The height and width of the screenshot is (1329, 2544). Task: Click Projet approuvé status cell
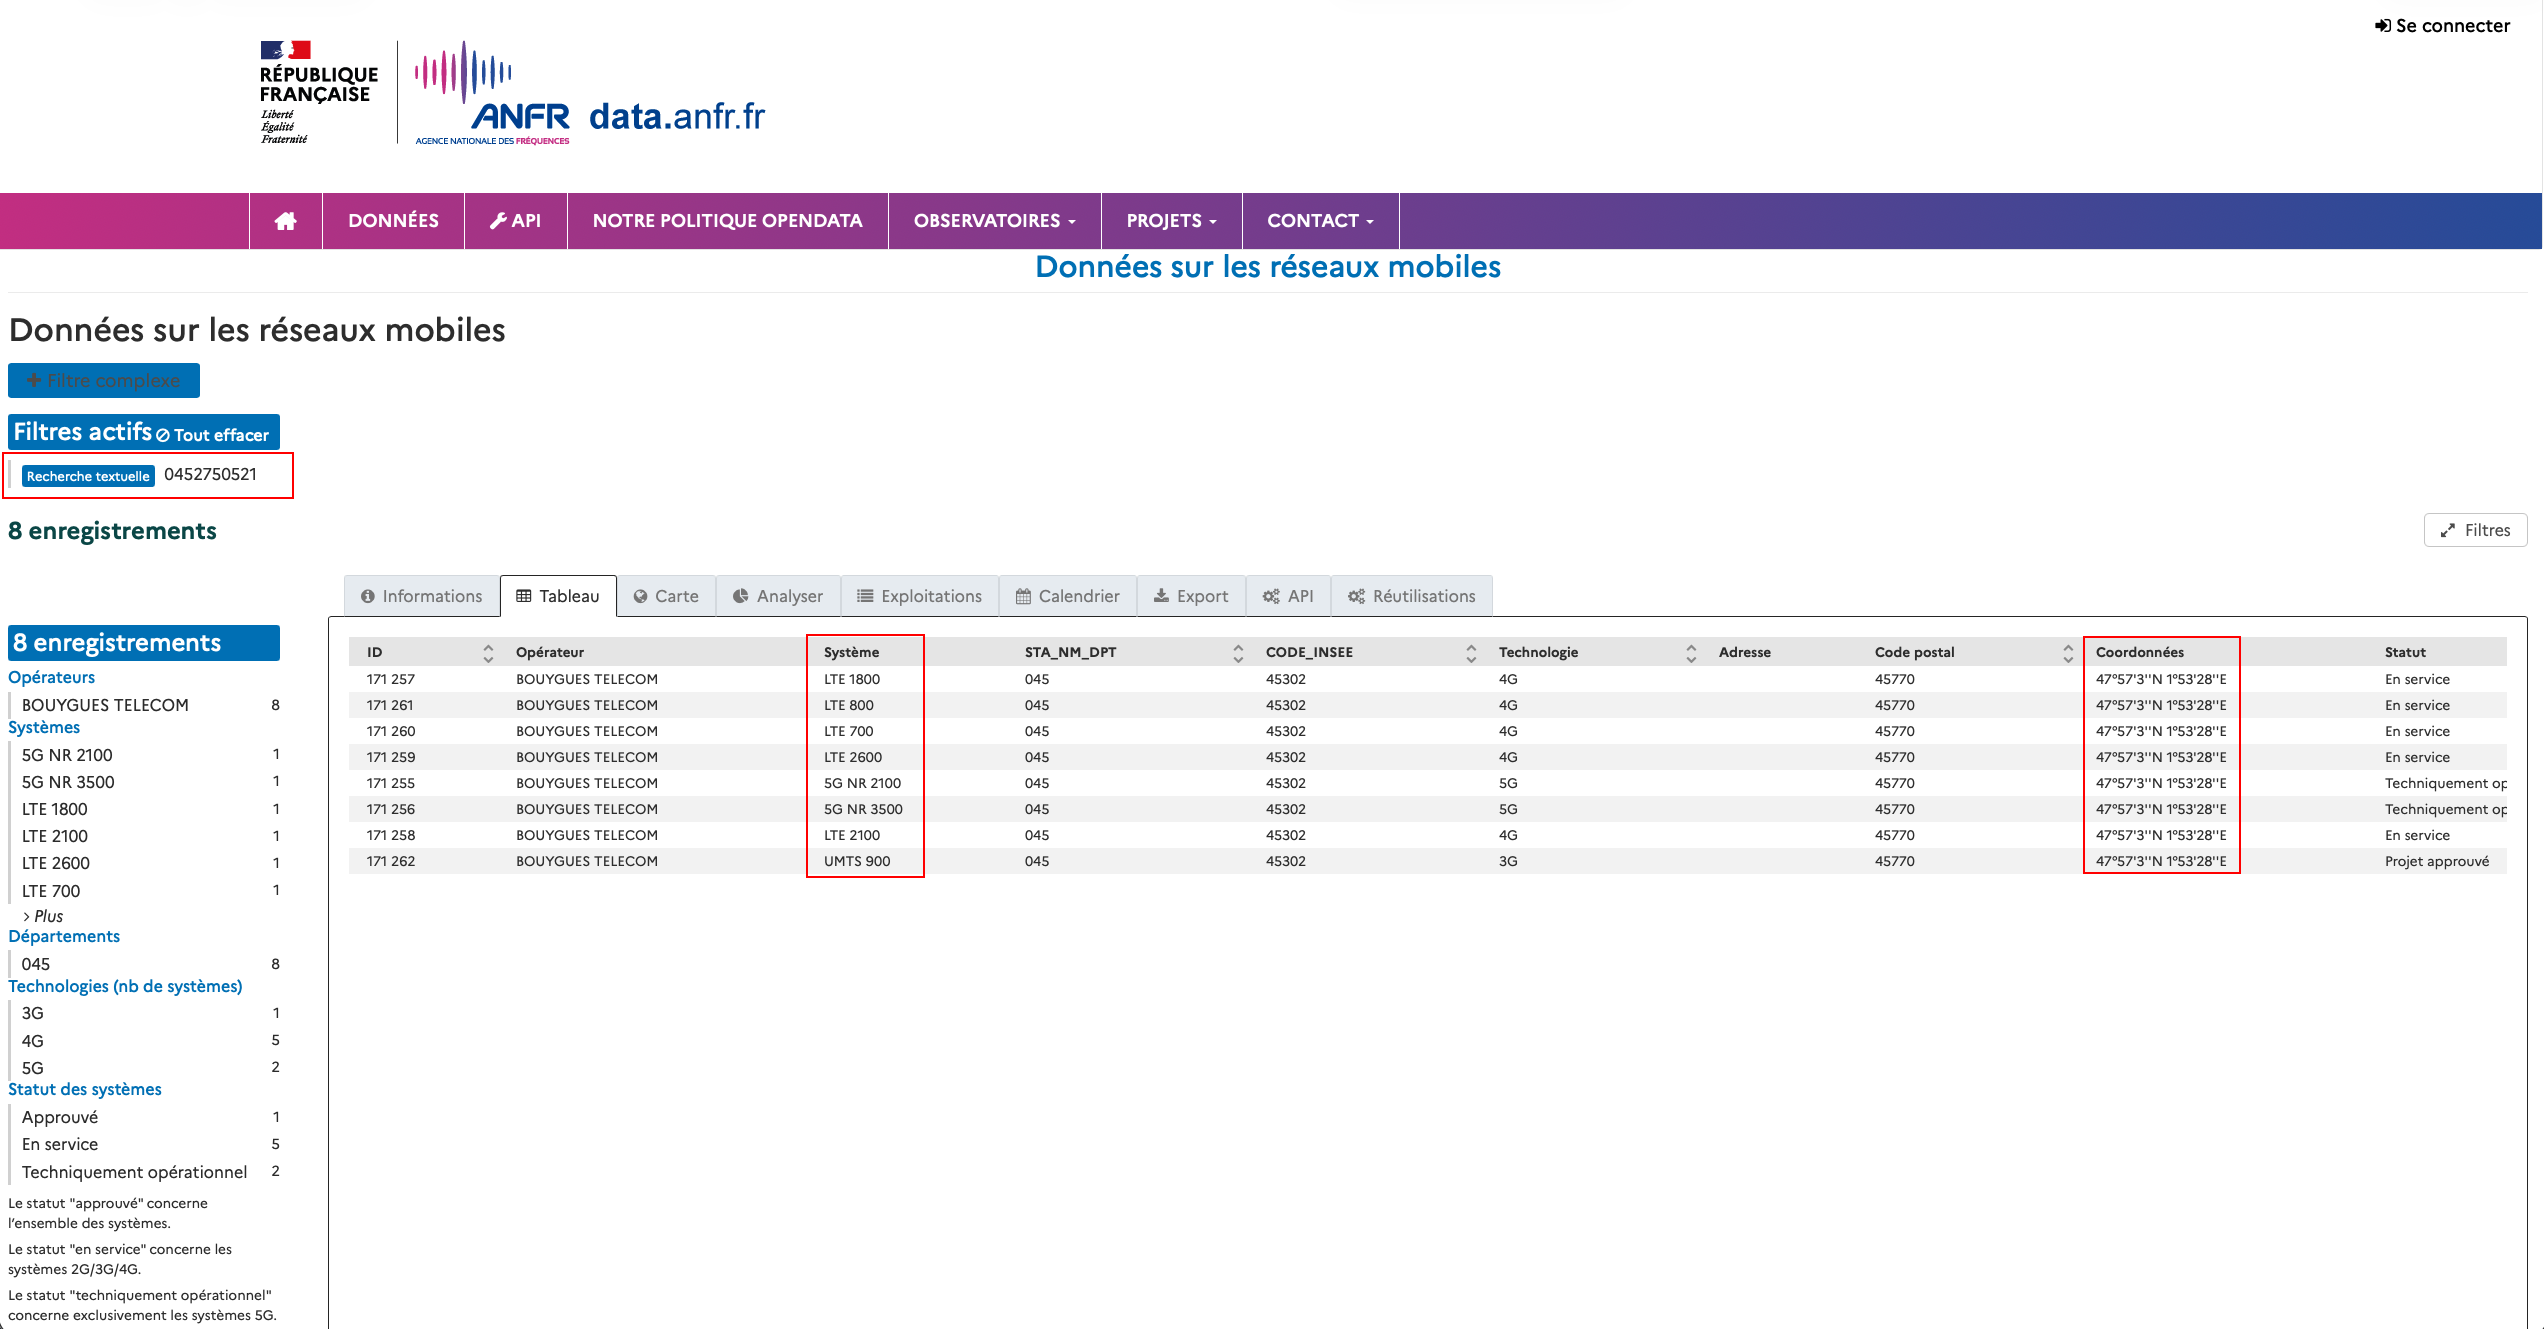click(2437, 861)
